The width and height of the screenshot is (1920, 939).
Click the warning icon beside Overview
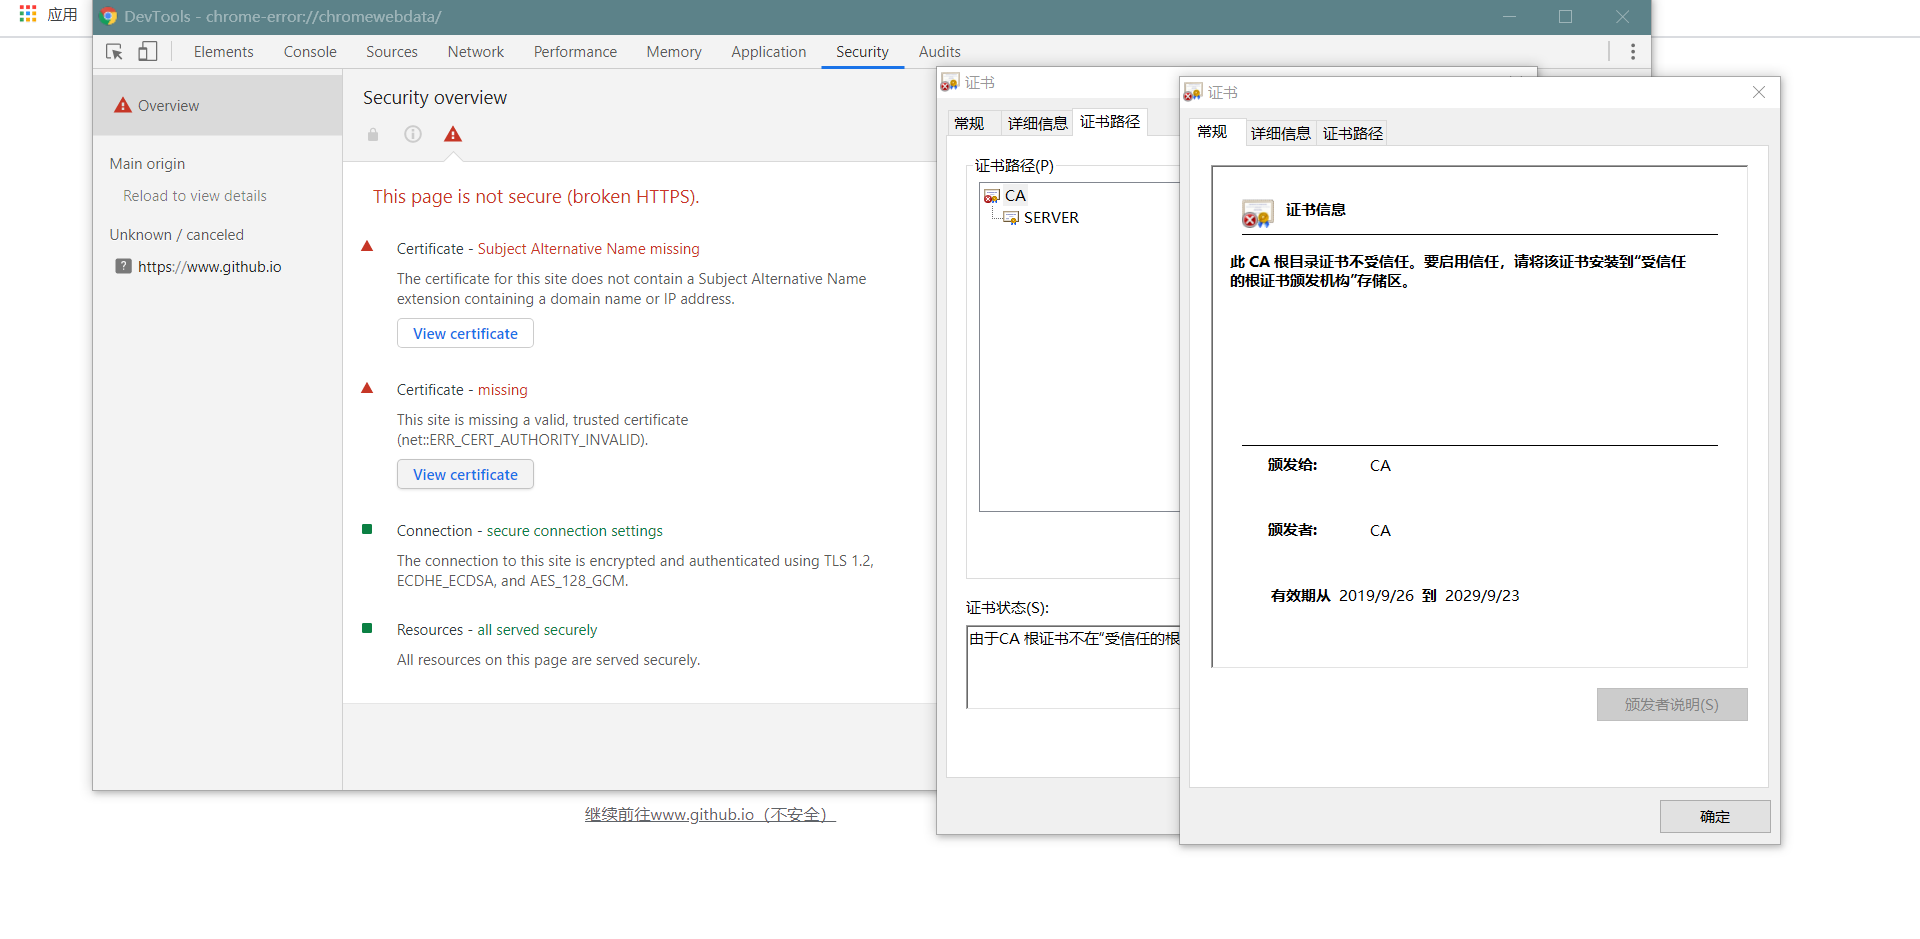tap(123, 105)
